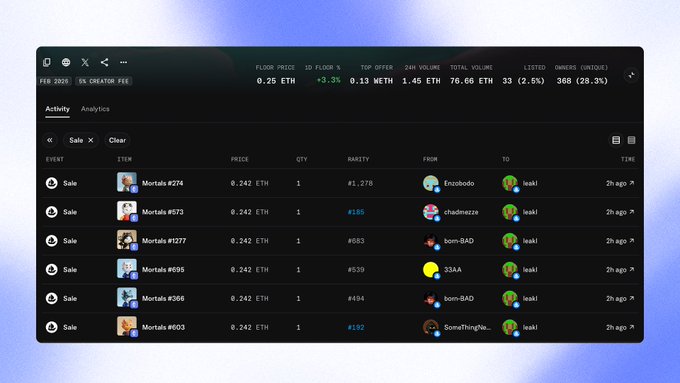680x383 pixels.
Task: Click the copy address icon
Action: (47, 62)
